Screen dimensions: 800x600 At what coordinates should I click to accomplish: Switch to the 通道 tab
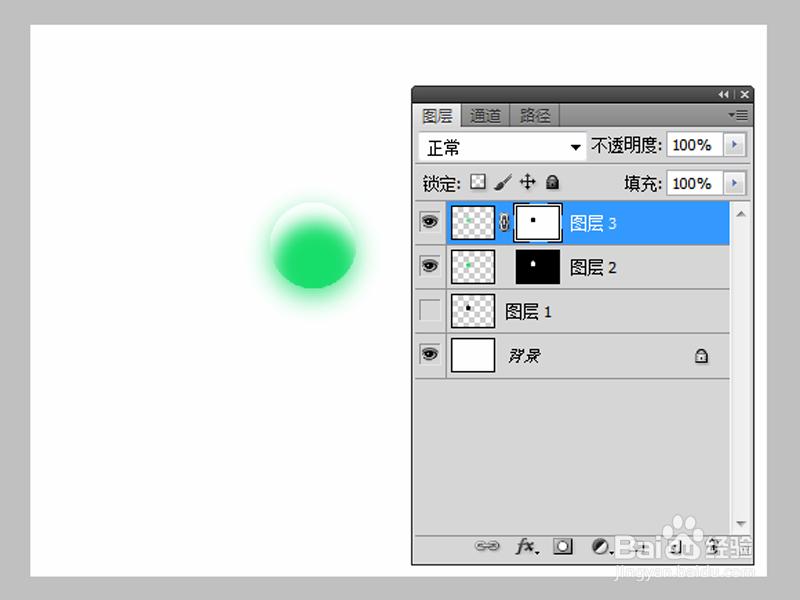(485, 116)
